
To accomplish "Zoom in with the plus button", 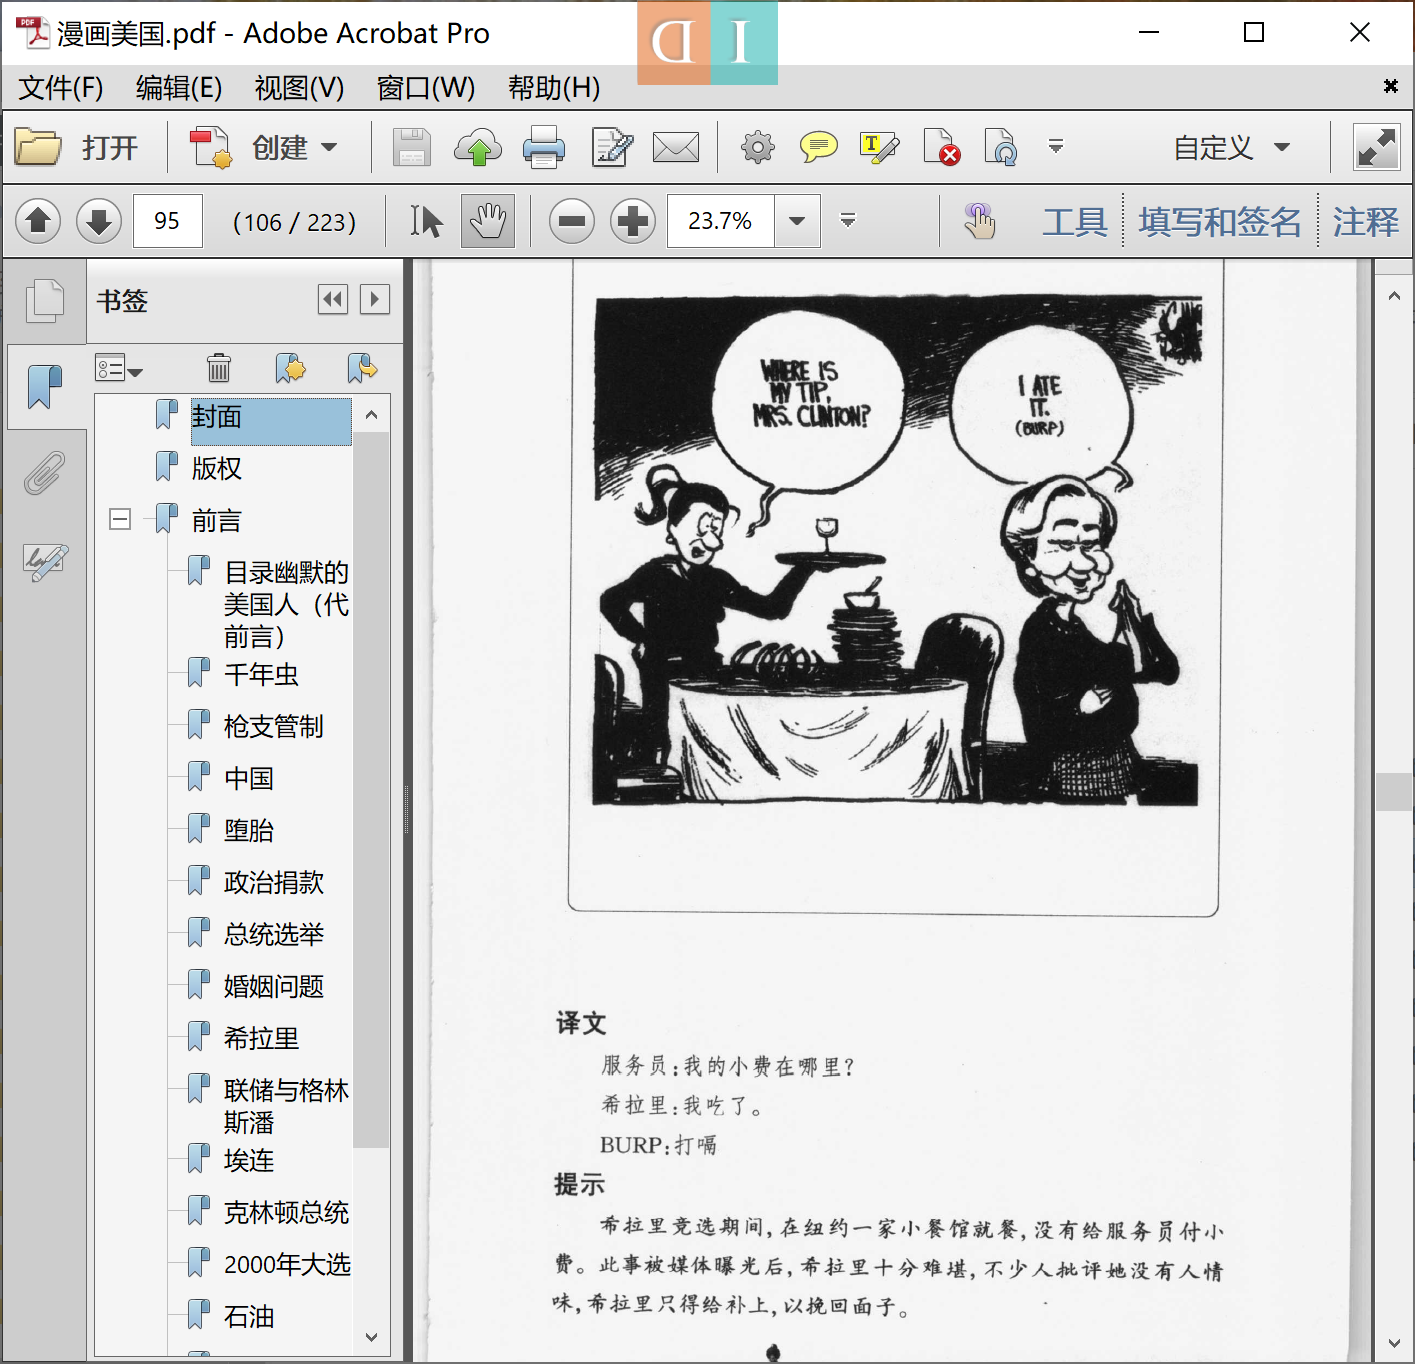I will (632, 221).
